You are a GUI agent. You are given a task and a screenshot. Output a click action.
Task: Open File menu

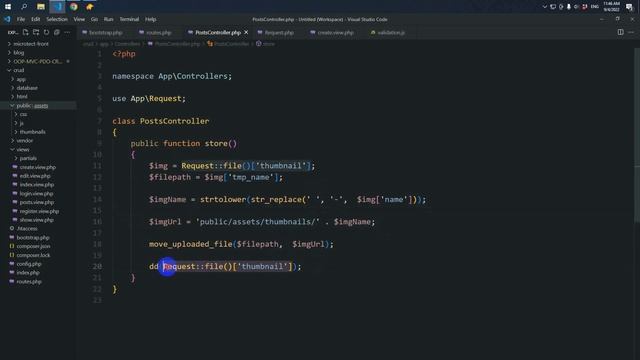[x=21, y=19]
